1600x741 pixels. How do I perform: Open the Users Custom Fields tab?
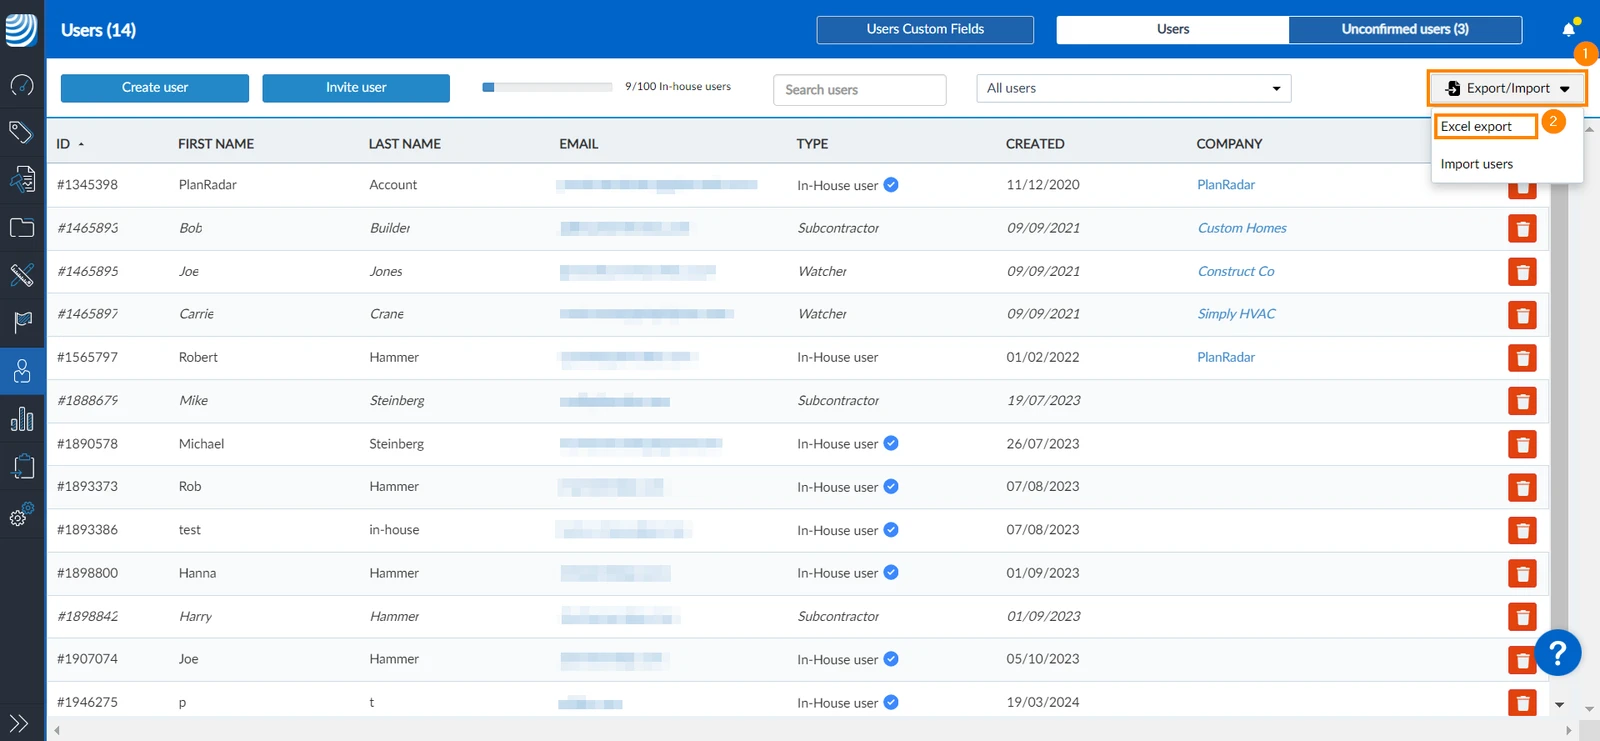(x=925, y=29)
